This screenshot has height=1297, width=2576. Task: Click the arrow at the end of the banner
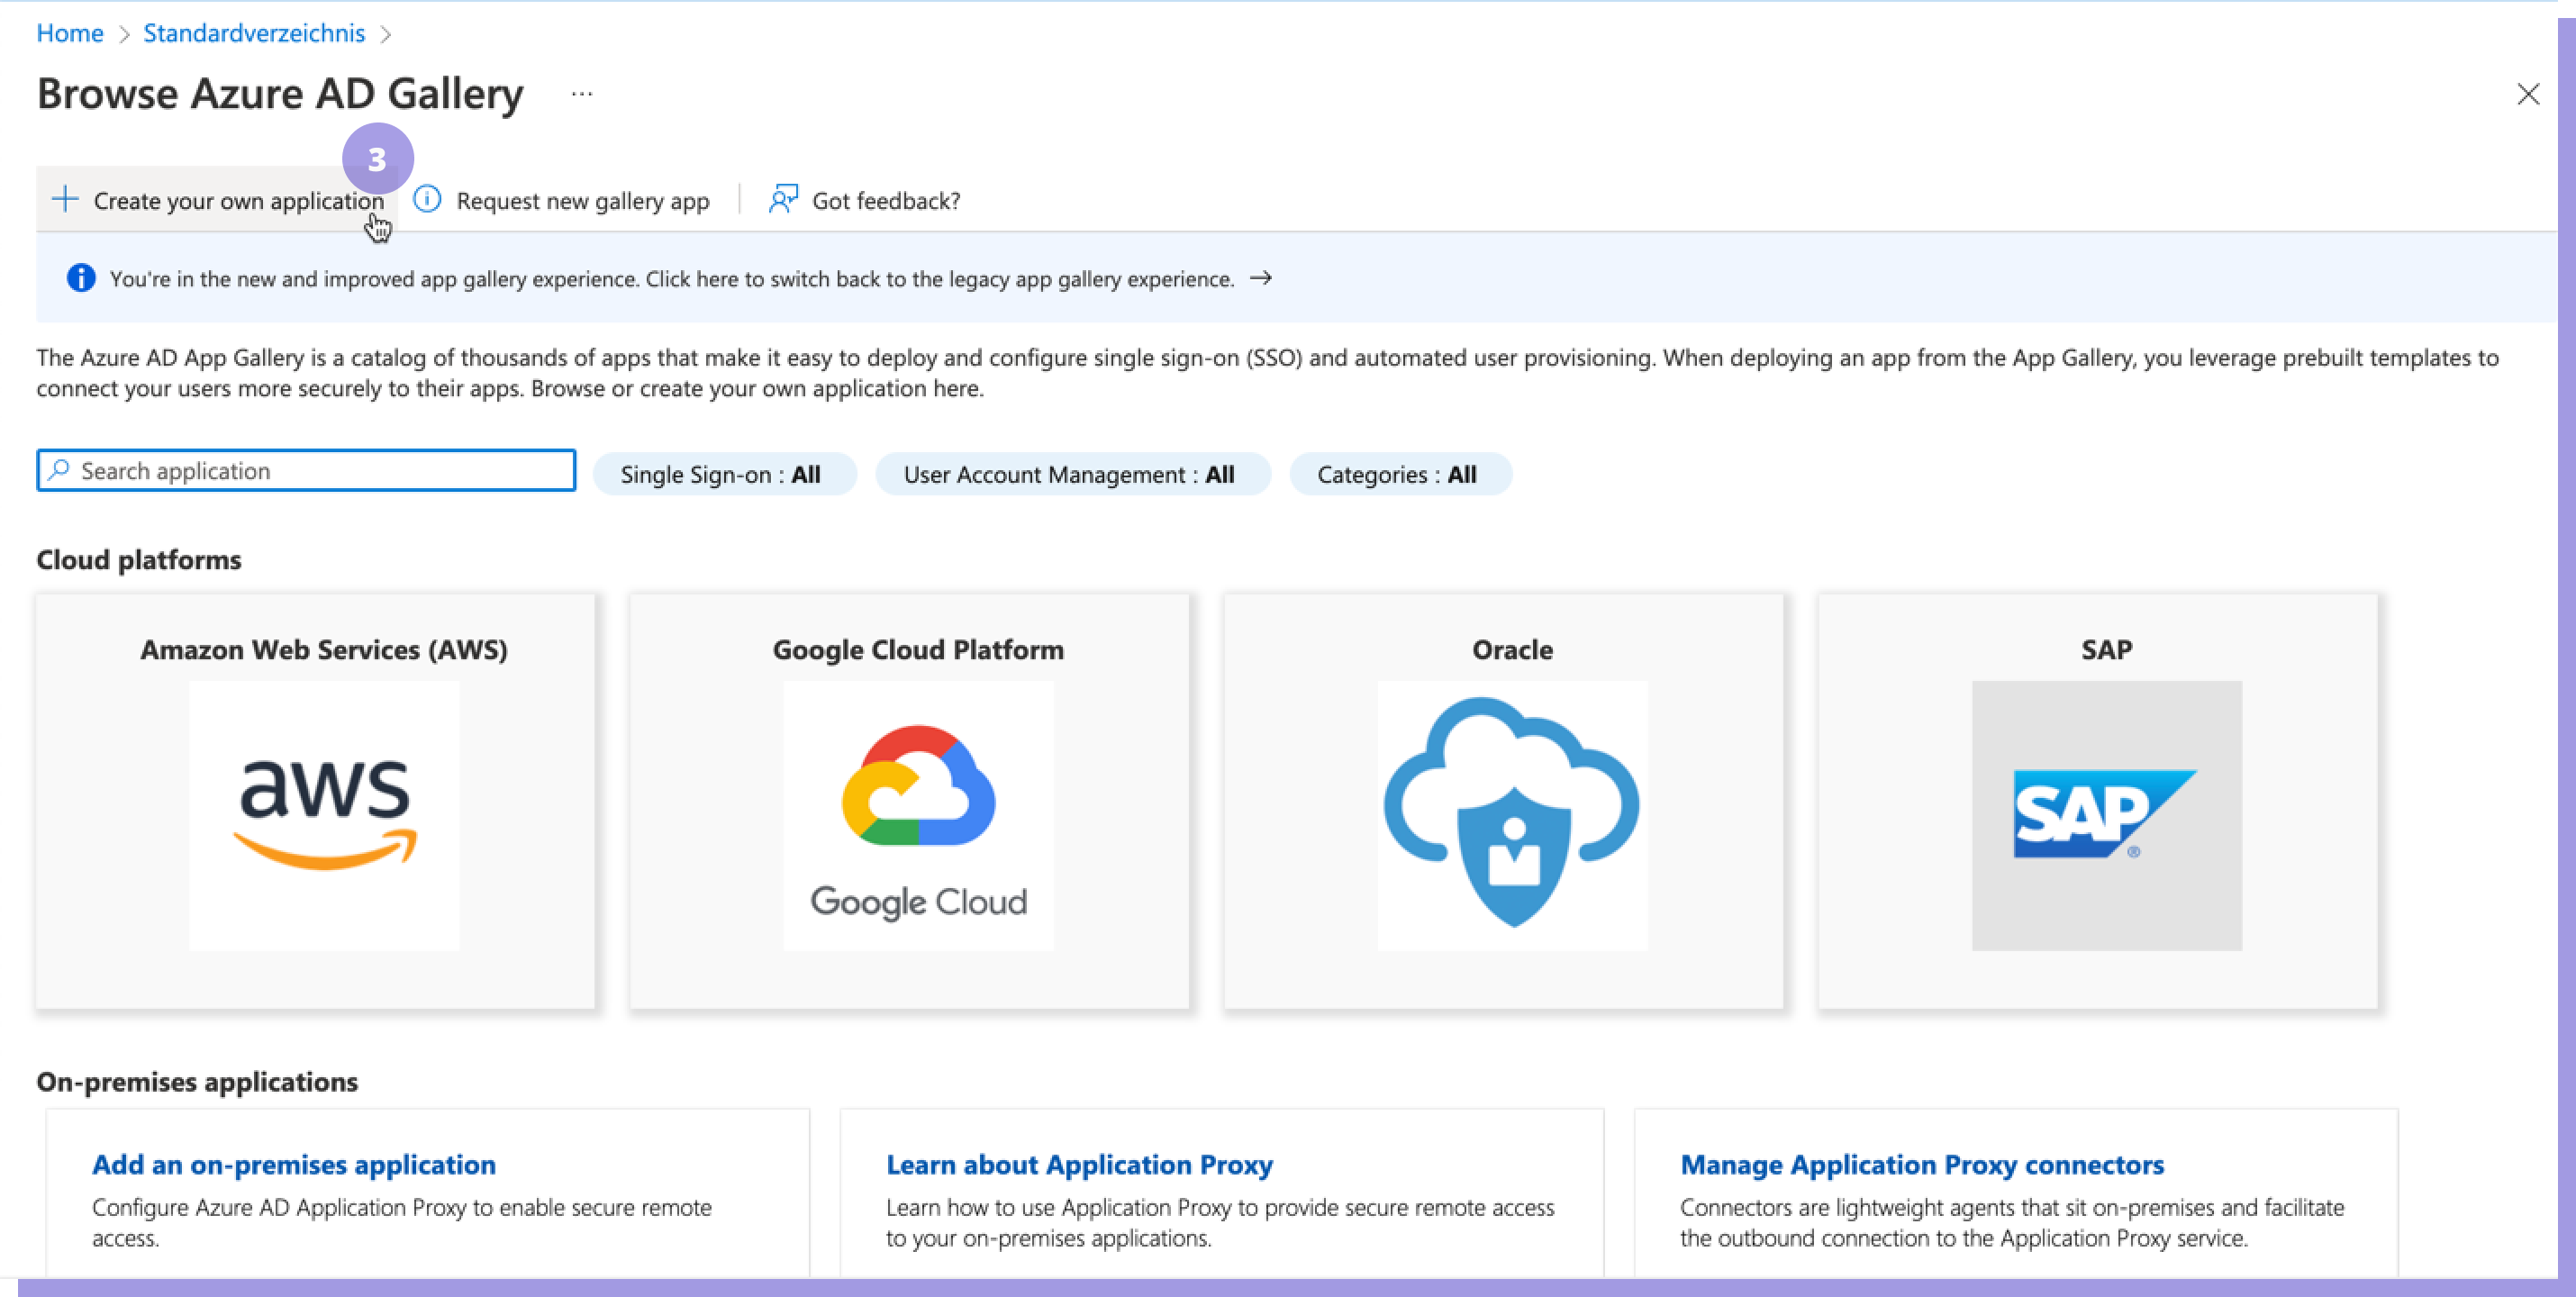click(1261, 278)
